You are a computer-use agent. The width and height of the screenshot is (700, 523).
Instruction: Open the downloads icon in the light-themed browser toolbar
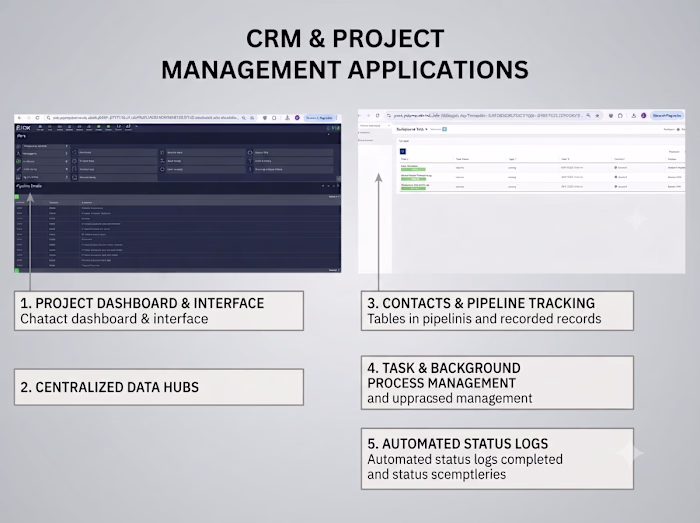click(633, 116)
